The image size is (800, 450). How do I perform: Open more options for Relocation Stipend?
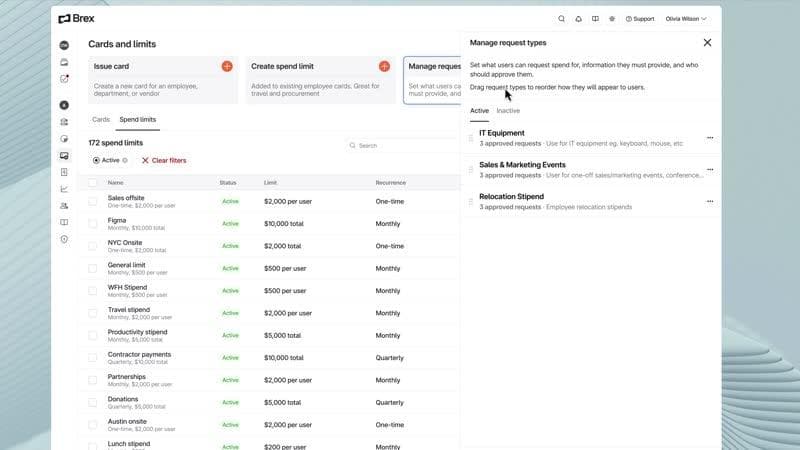pos(710,201)
